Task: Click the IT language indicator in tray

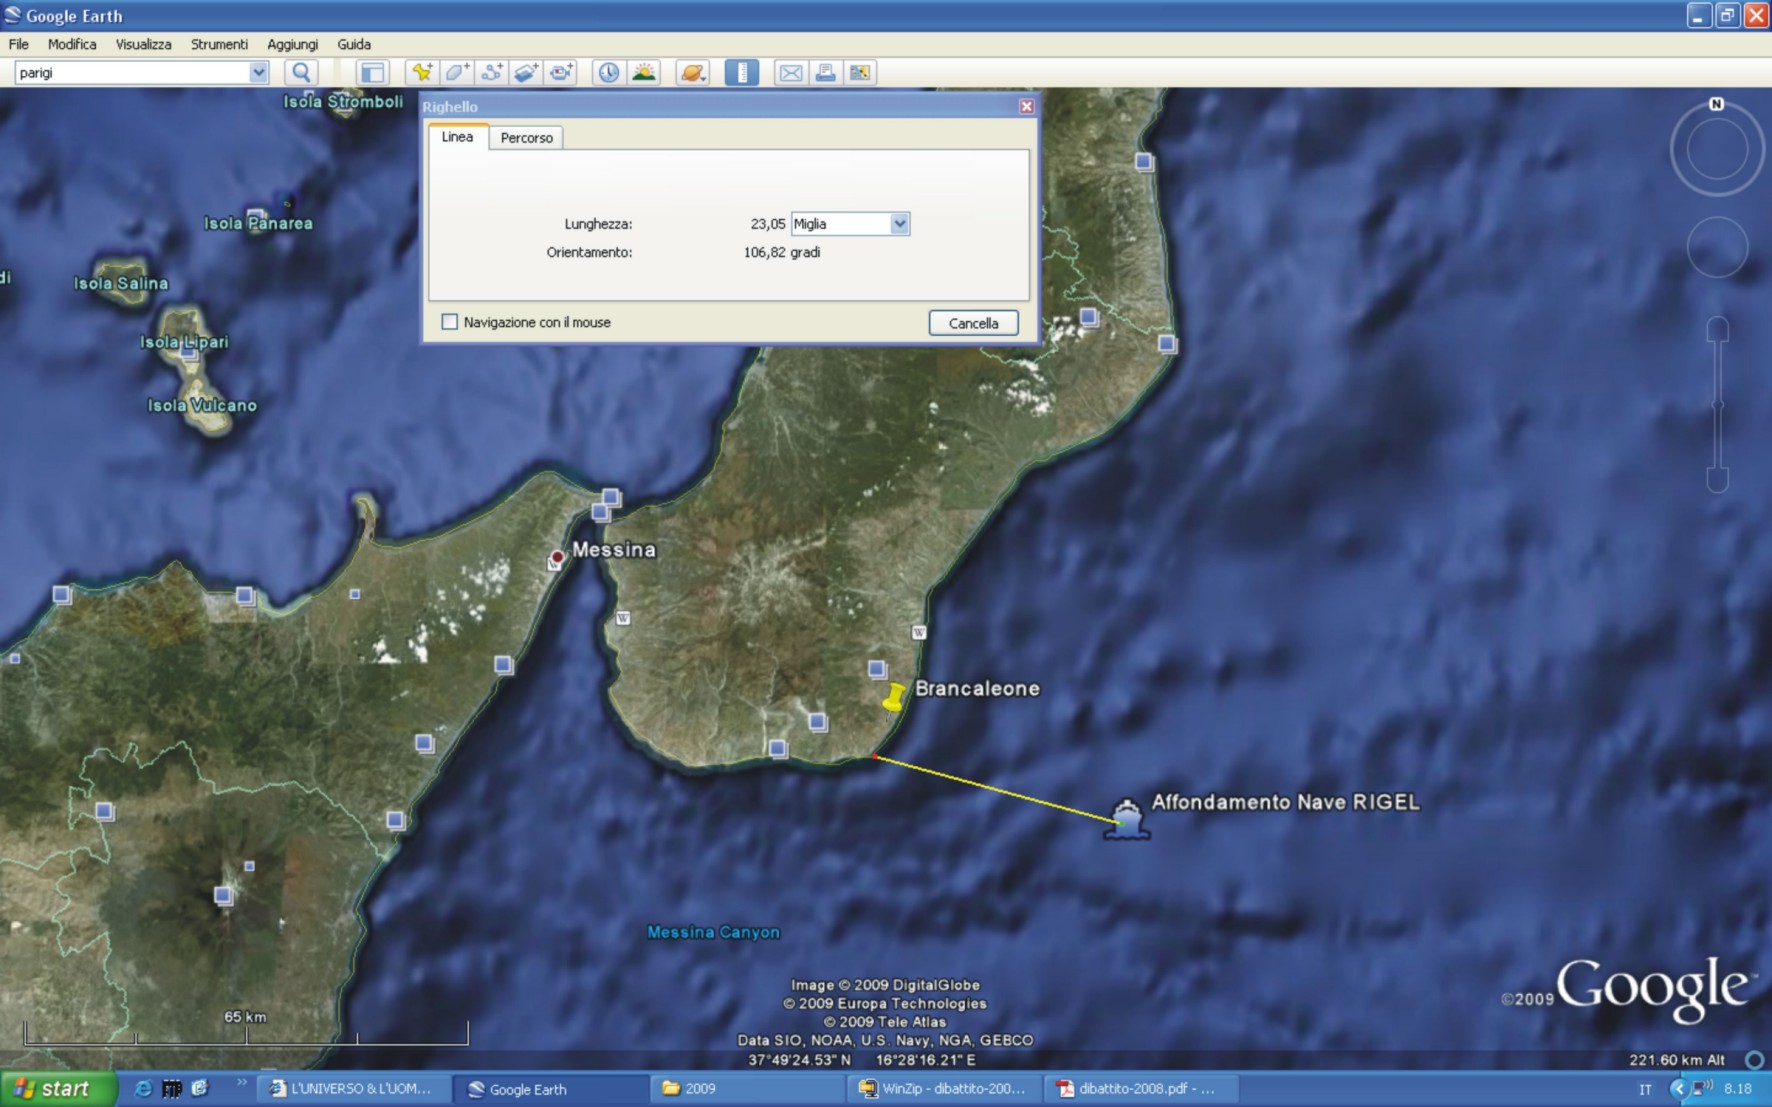Action: 1645,1089
